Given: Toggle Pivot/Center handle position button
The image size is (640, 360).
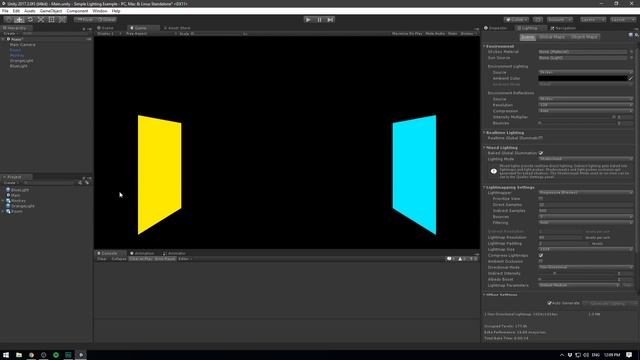Looking at the screenshot, I should click(85, 20).
